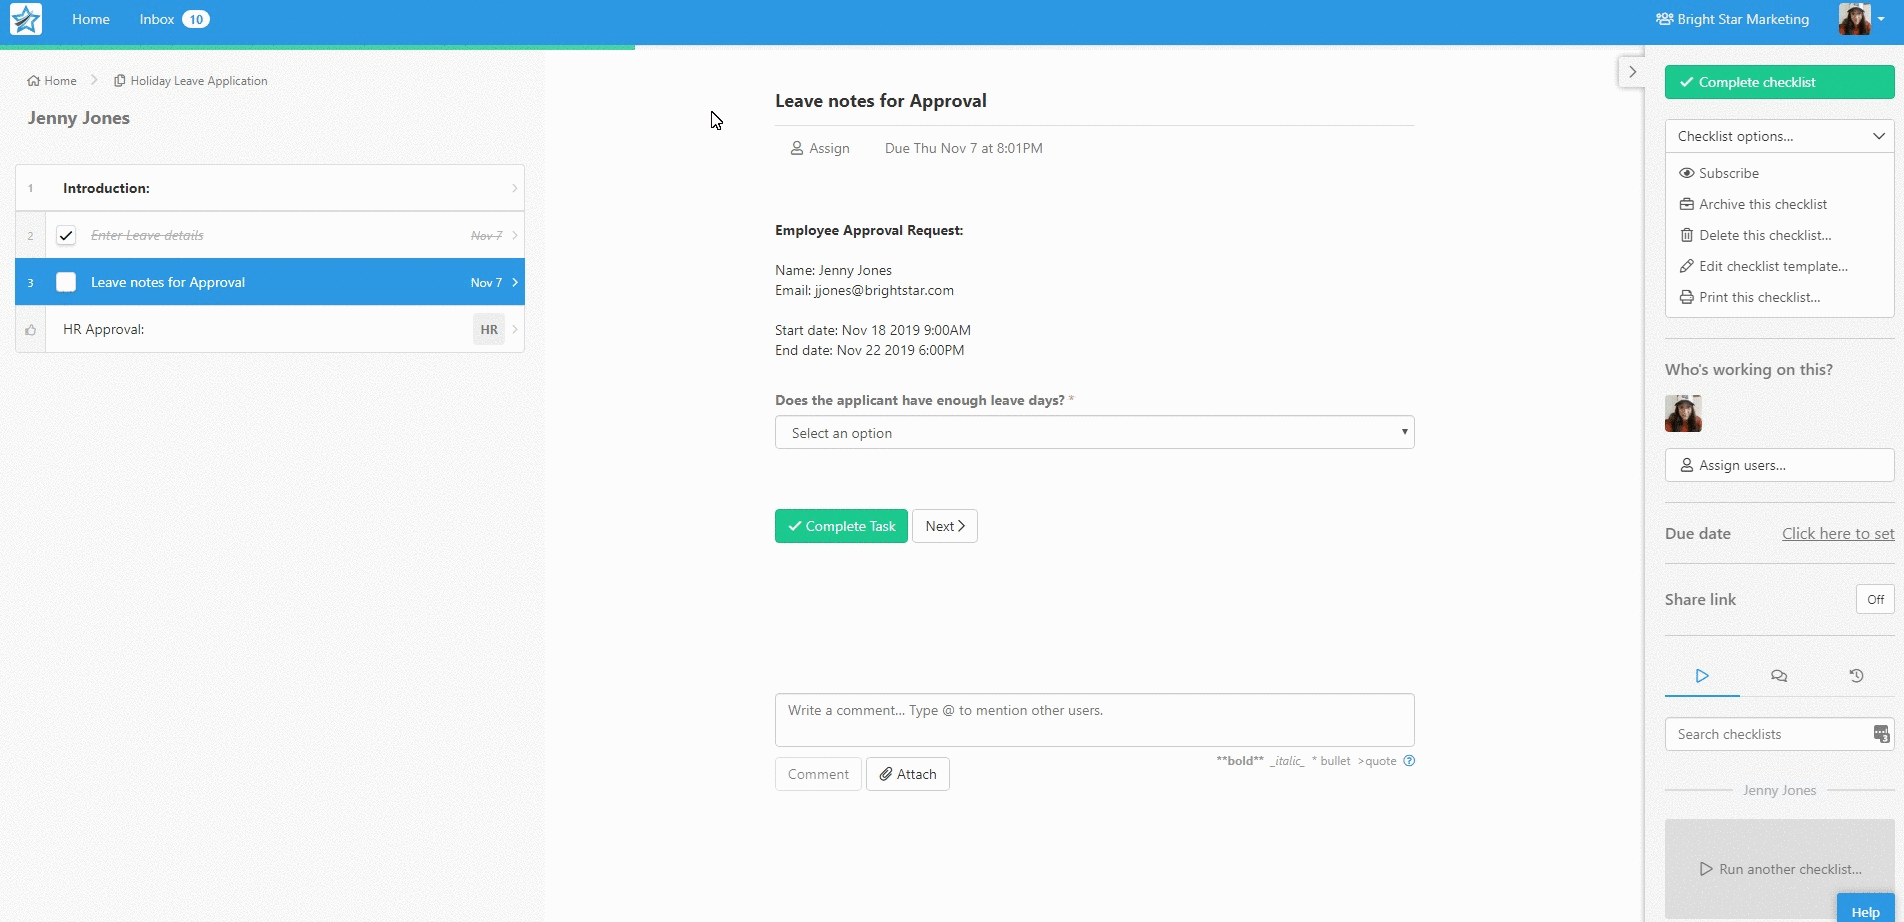Check off Leave notes for Approval task
This screenshot has height=922, width=1904.
coord(66,282)
